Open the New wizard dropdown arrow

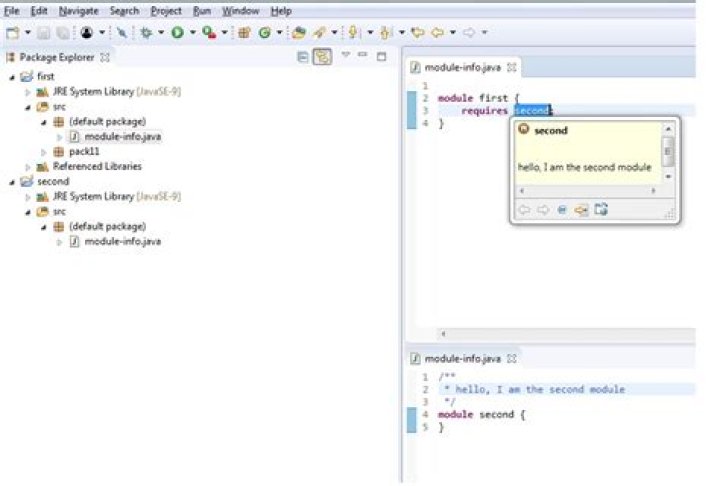point(28,33)
